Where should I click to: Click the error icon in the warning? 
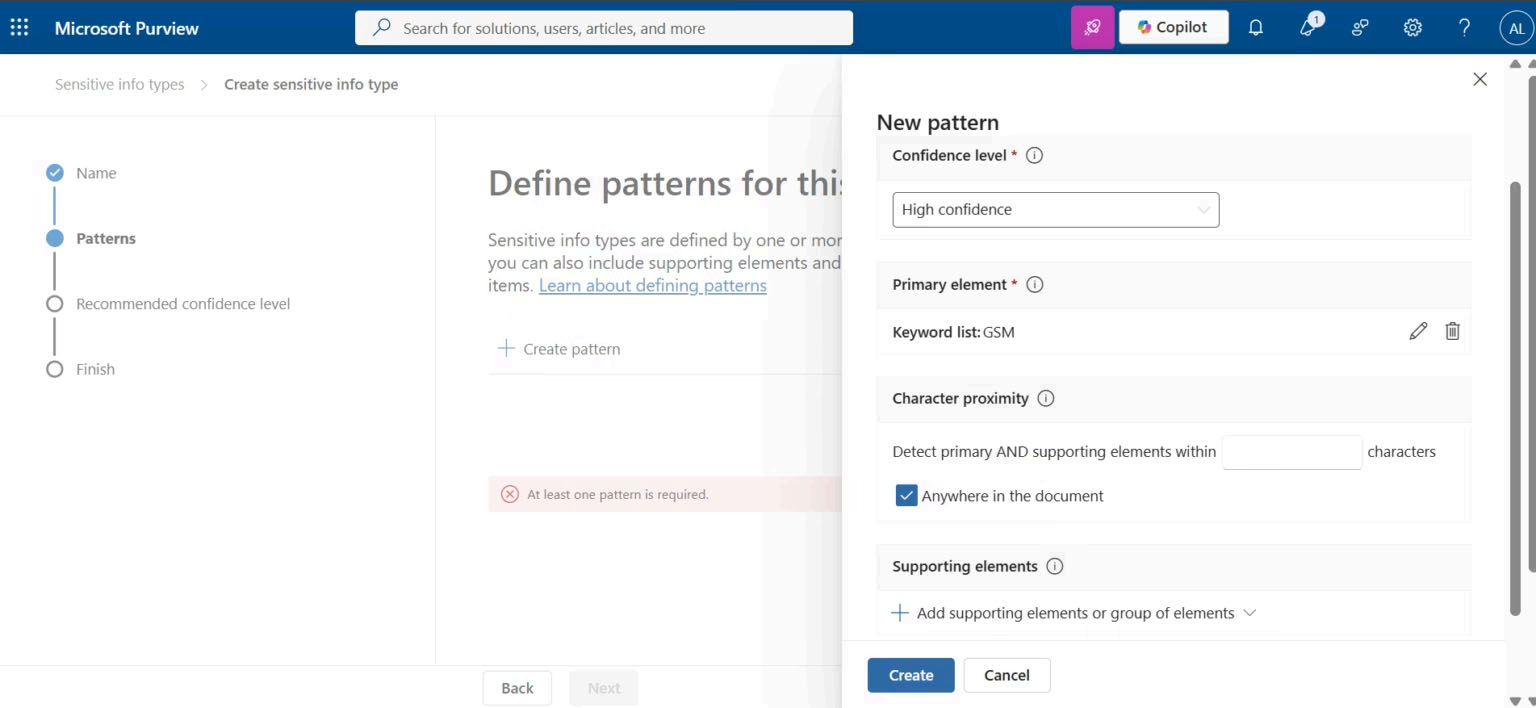click(510, 494)
